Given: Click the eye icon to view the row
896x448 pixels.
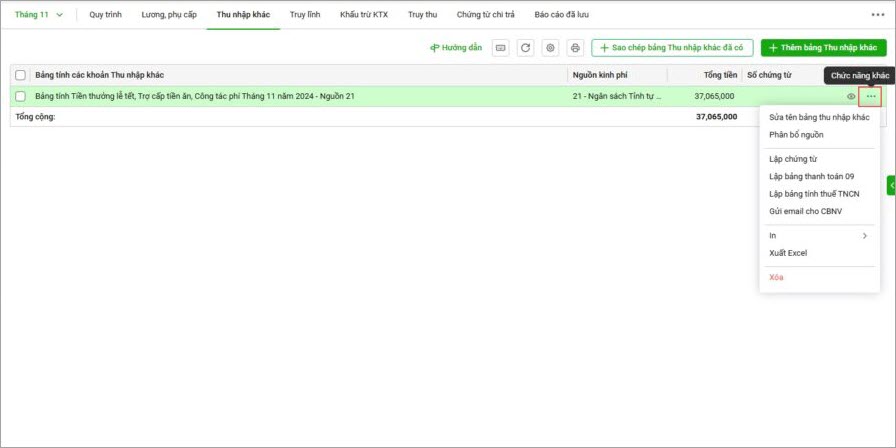Looking at the screenshot, I should pyautogui.click(x=851, y=97).
